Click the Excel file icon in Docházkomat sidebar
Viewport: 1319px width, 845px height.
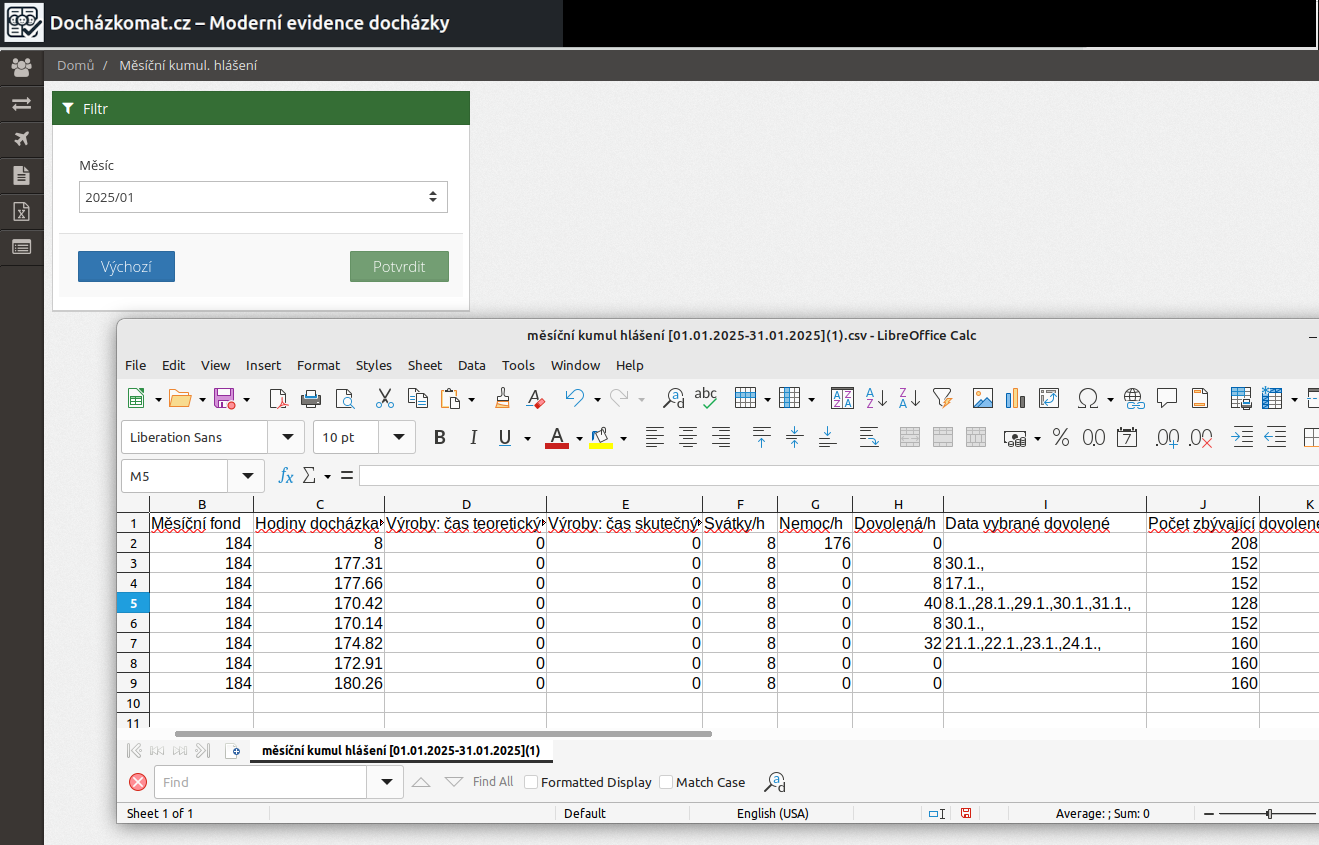point(21,211)
